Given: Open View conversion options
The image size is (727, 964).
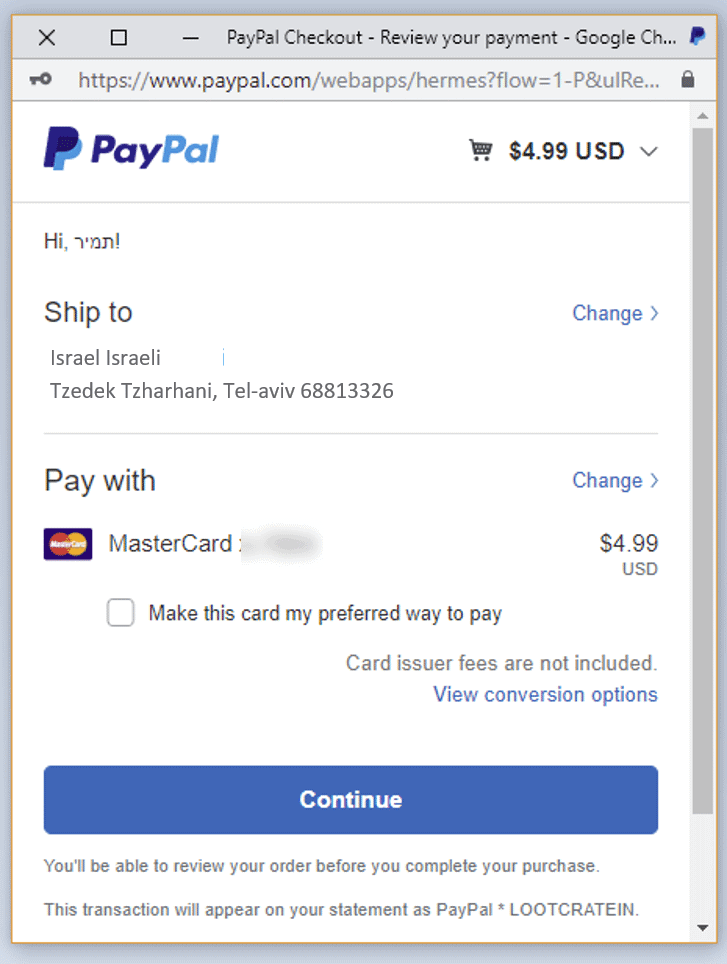Looking at the screenshot, I should click(x=545, y=694).
